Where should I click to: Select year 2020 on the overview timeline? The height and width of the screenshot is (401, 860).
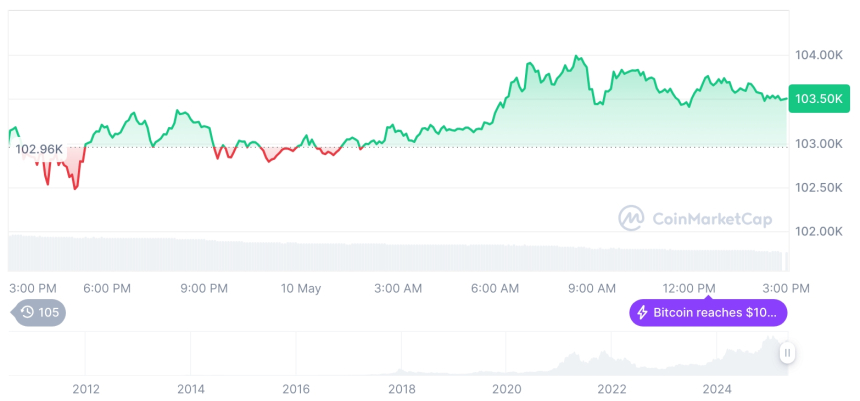pyautogui.click(x=507, y=388)
